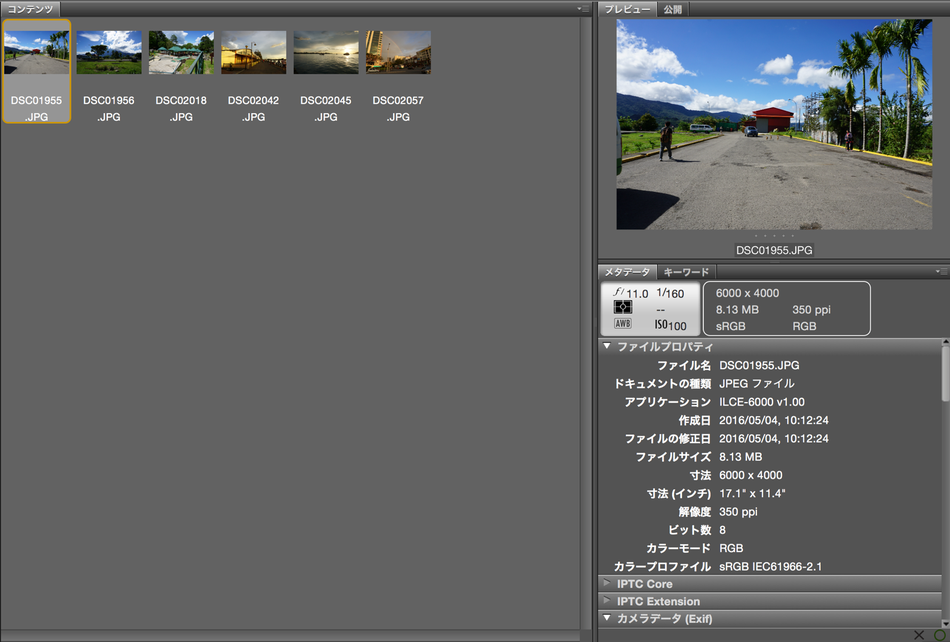The image size is (950, 642).
Task: Open the Metadata panel flyout menu icon
Action: point(942,272)
